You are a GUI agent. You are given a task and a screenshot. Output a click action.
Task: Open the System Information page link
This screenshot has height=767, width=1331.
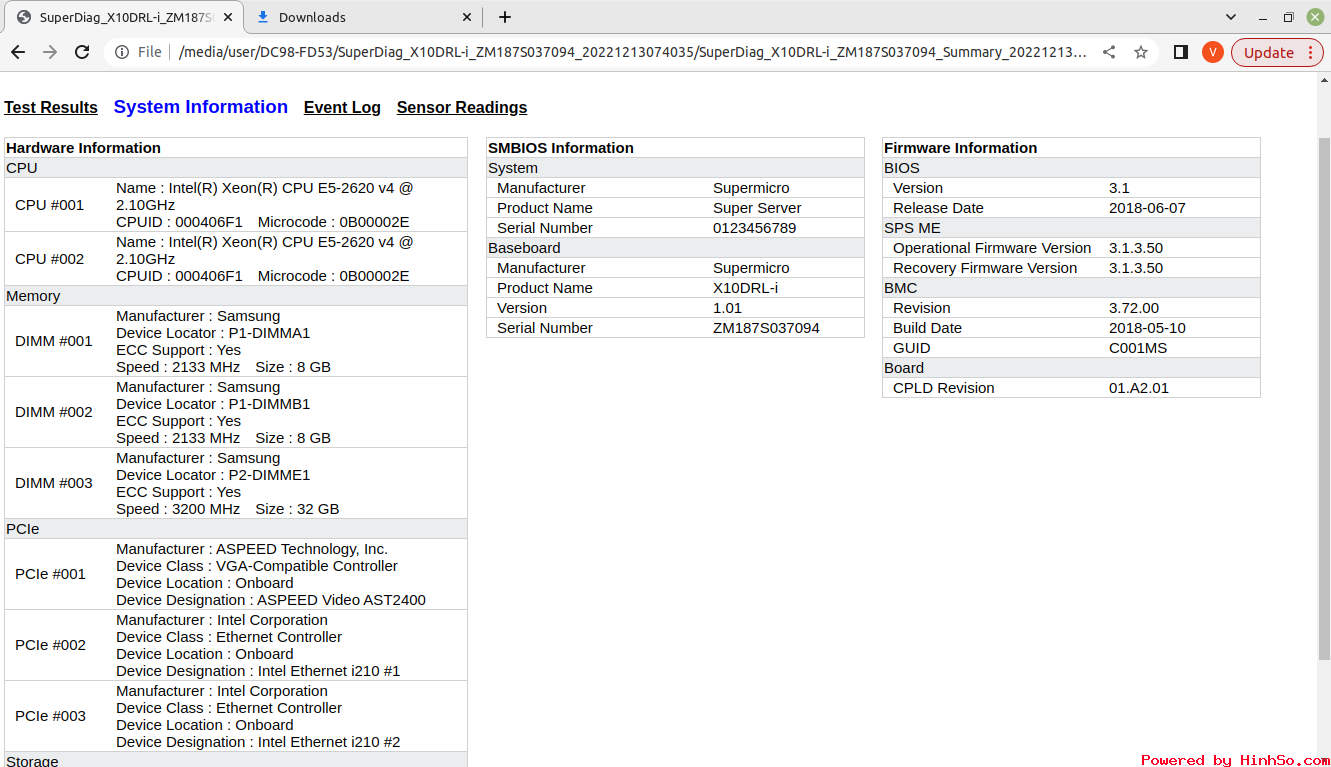(201, 107)
